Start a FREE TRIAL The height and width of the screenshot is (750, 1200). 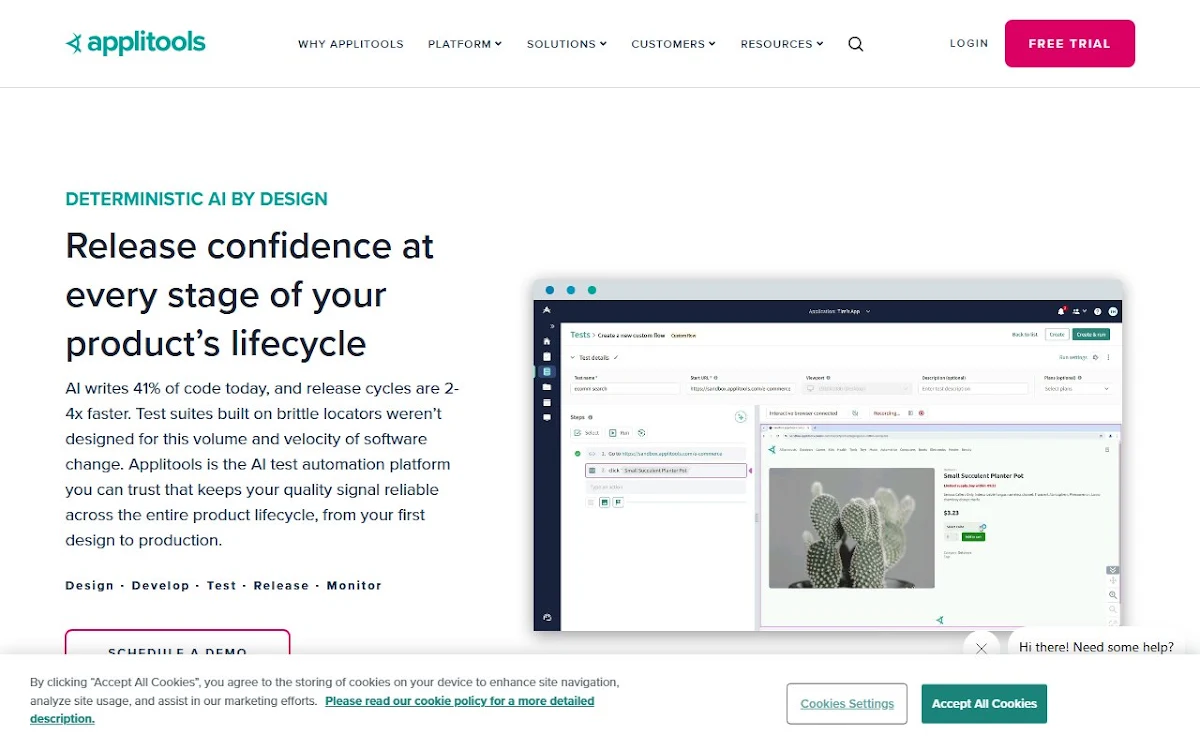click(1070, 43)
